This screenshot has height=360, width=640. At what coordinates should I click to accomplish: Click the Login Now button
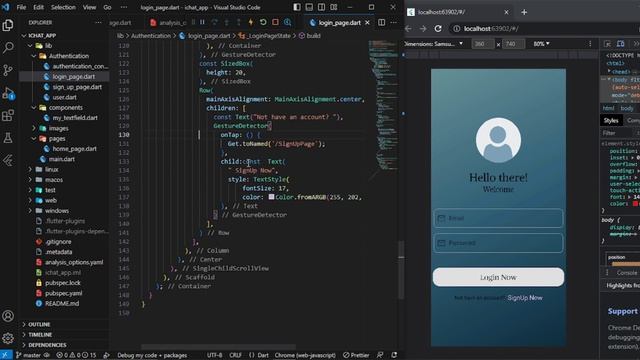click(498, 277)
